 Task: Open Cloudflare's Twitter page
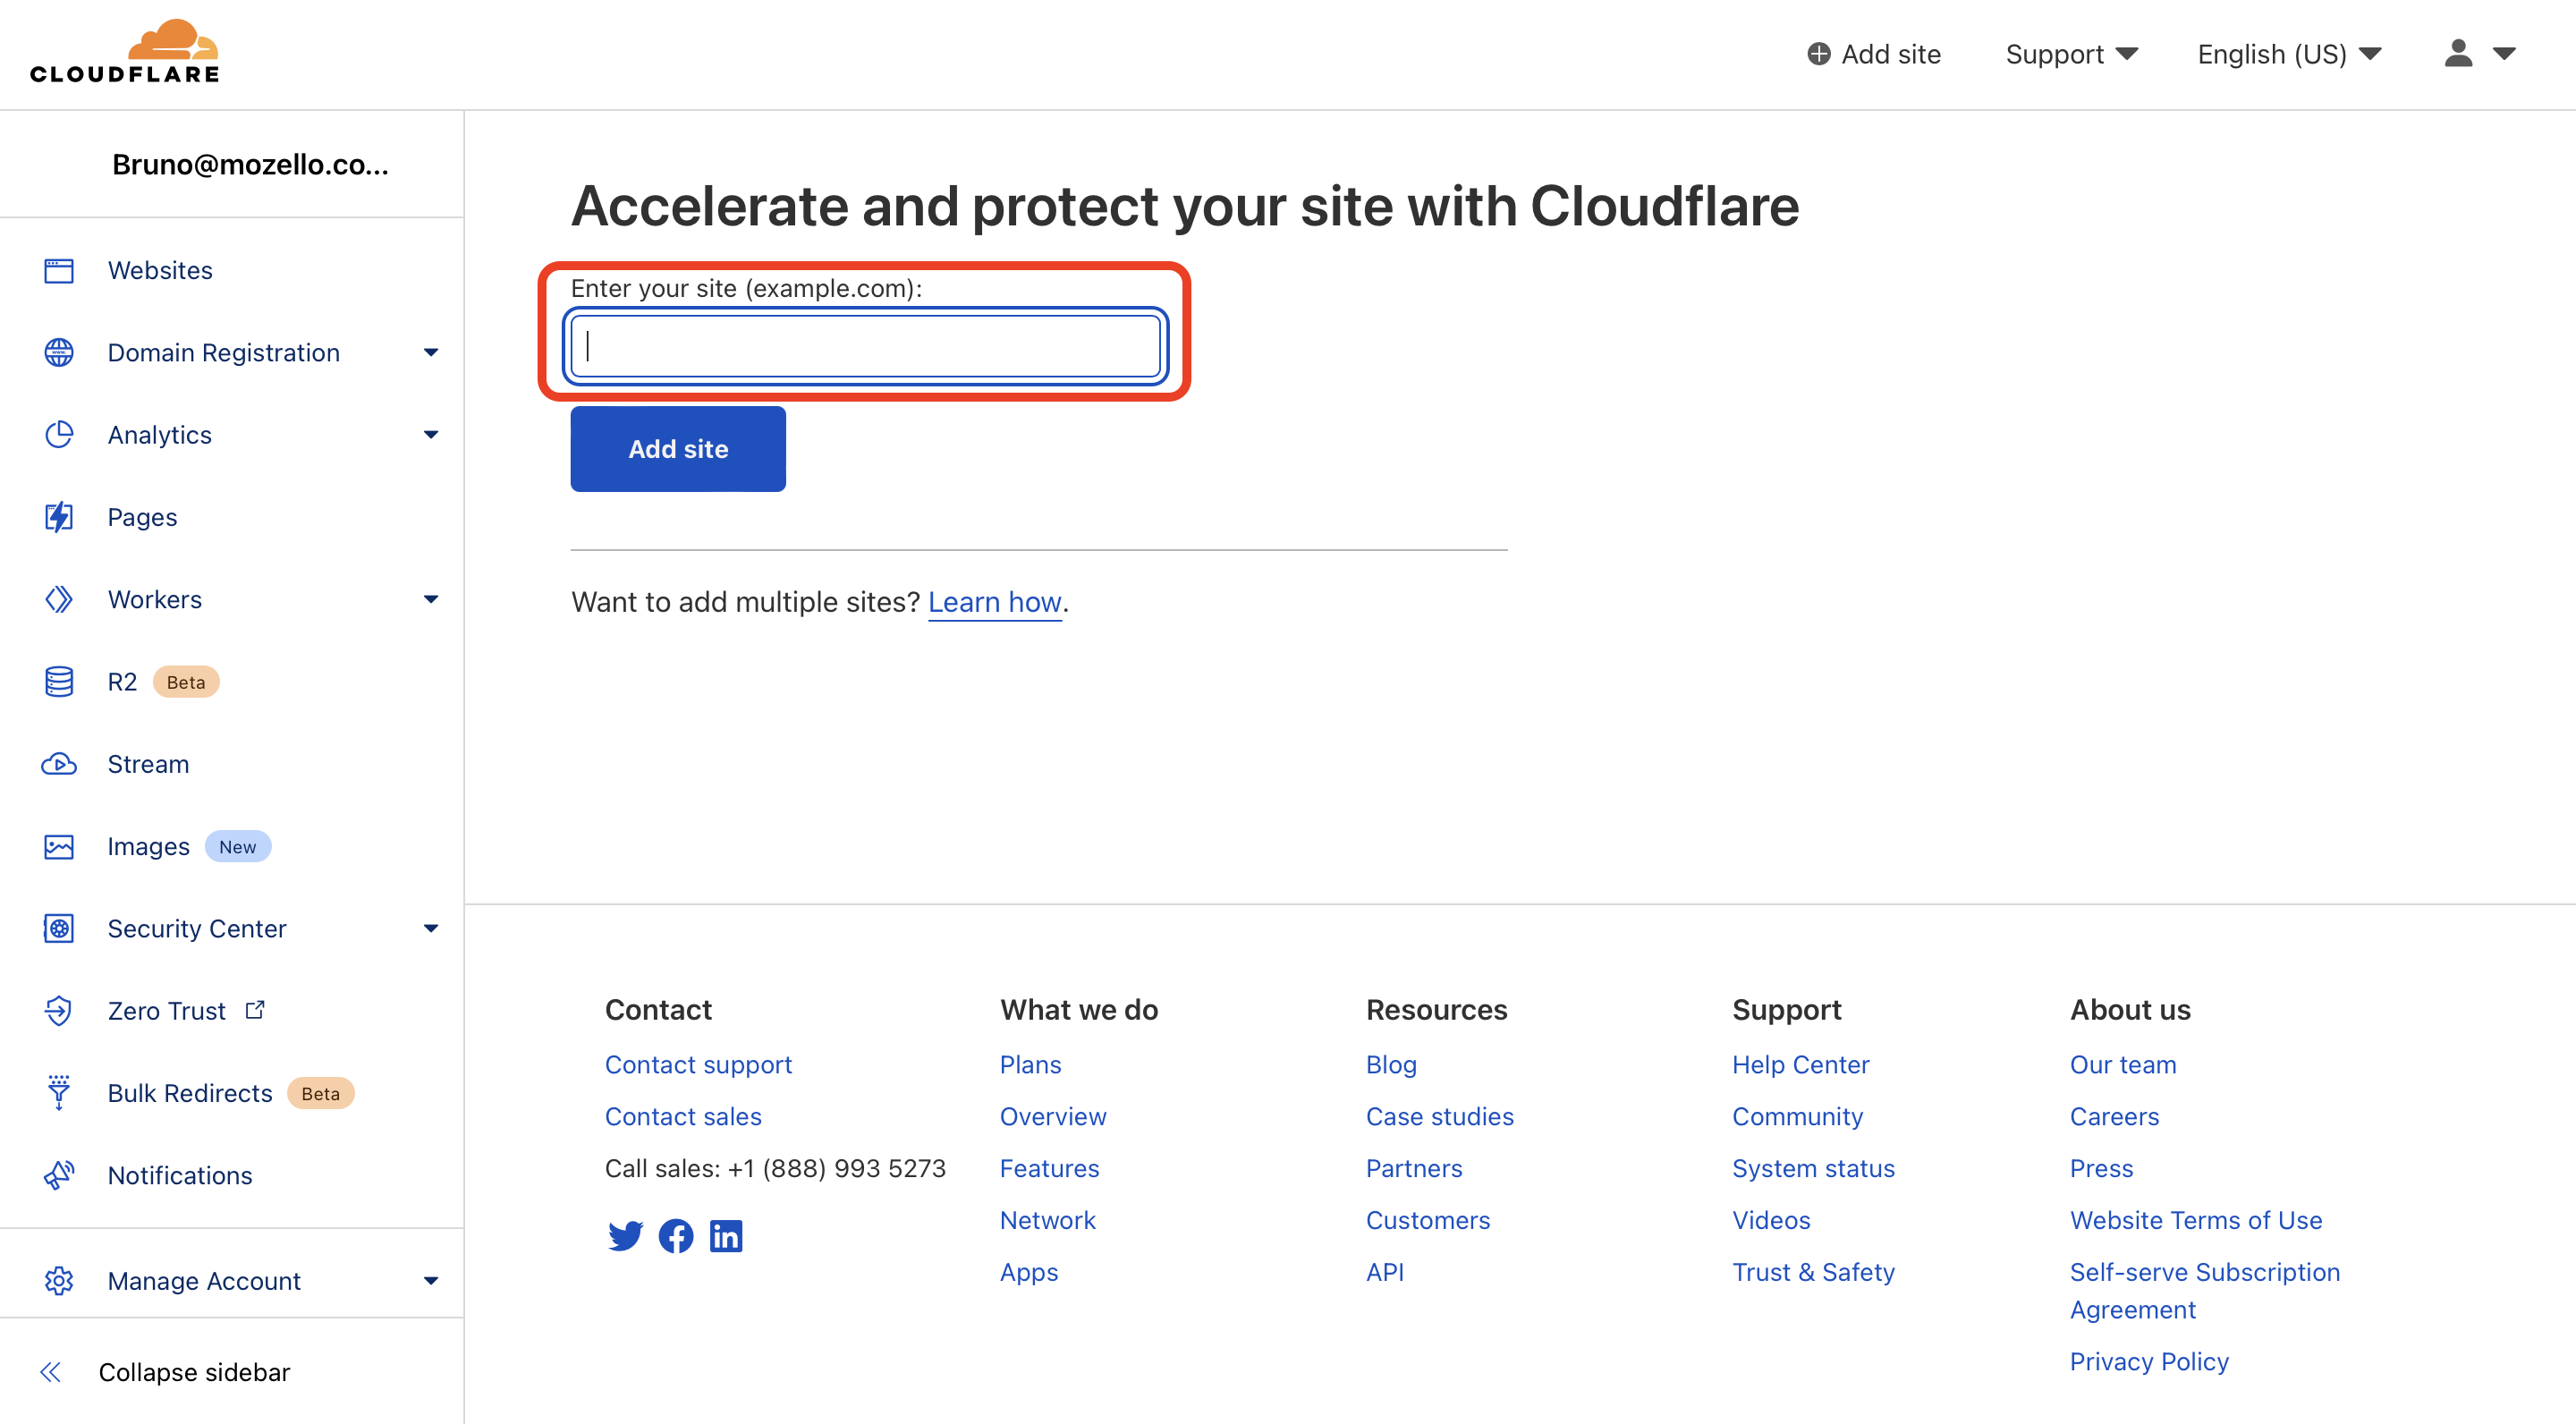coord(625,1236)
